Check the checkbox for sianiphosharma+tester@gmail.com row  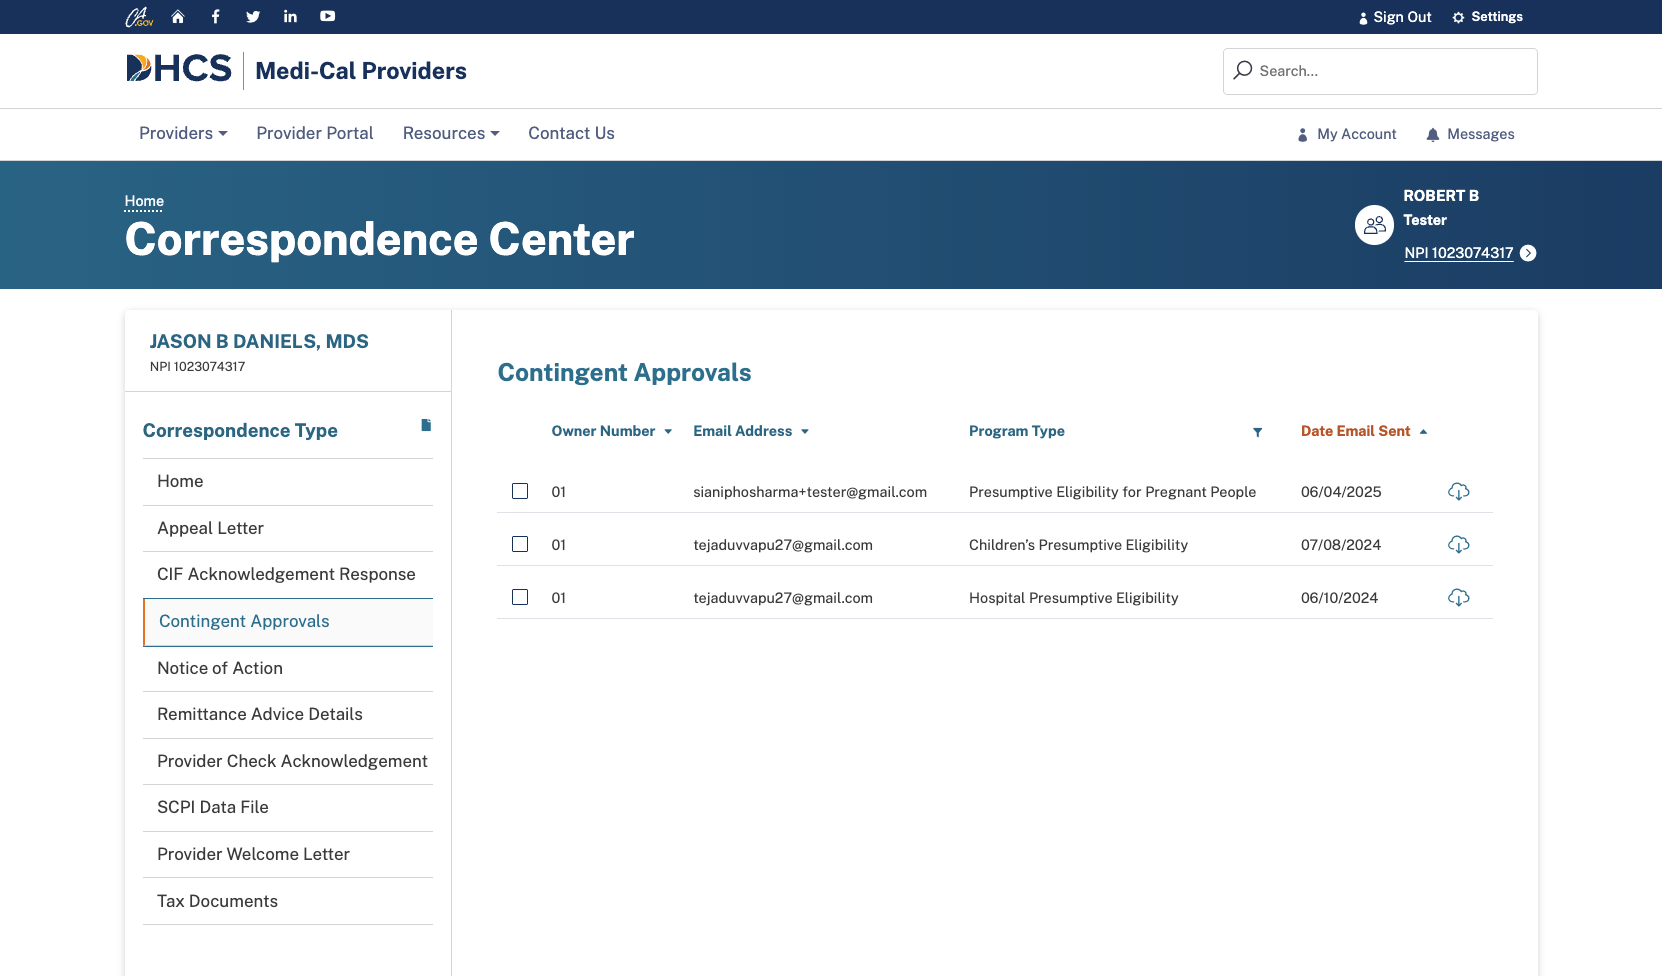520,491
